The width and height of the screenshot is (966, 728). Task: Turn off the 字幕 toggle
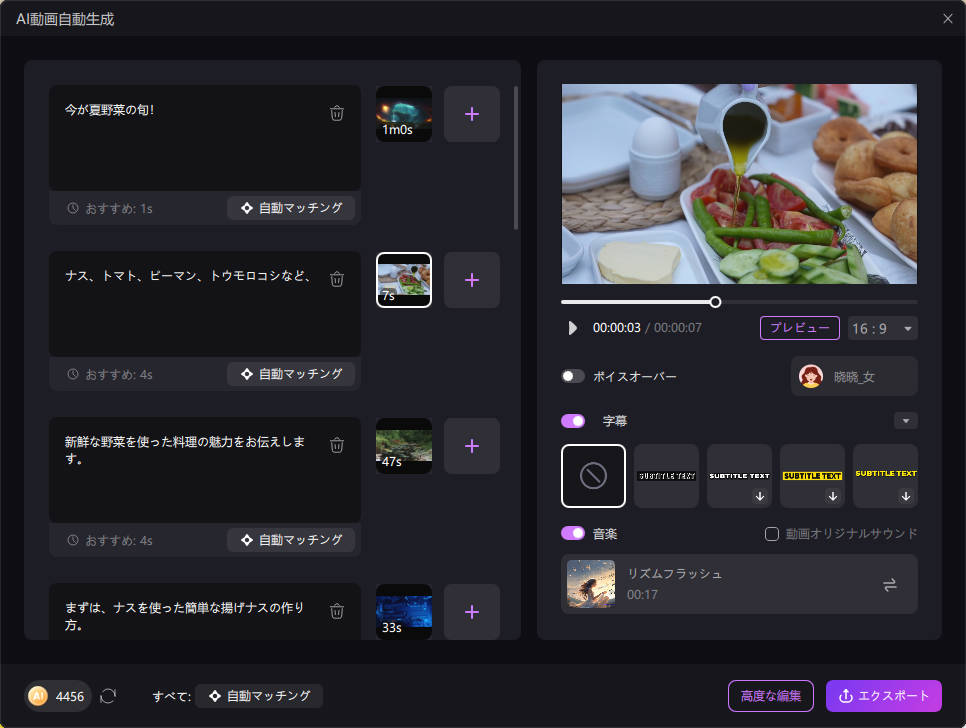pyautogui.click(x=573, y=421)
